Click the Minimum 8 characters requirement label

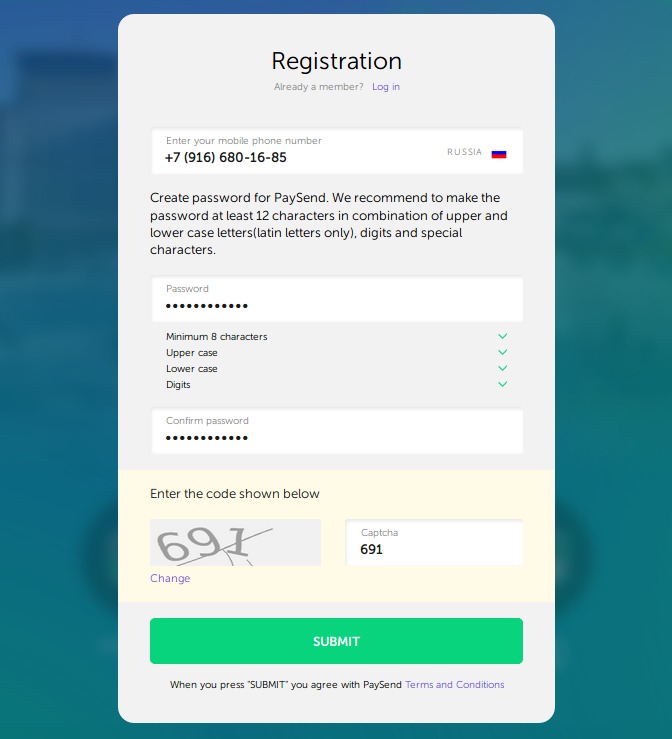point(216,337)
